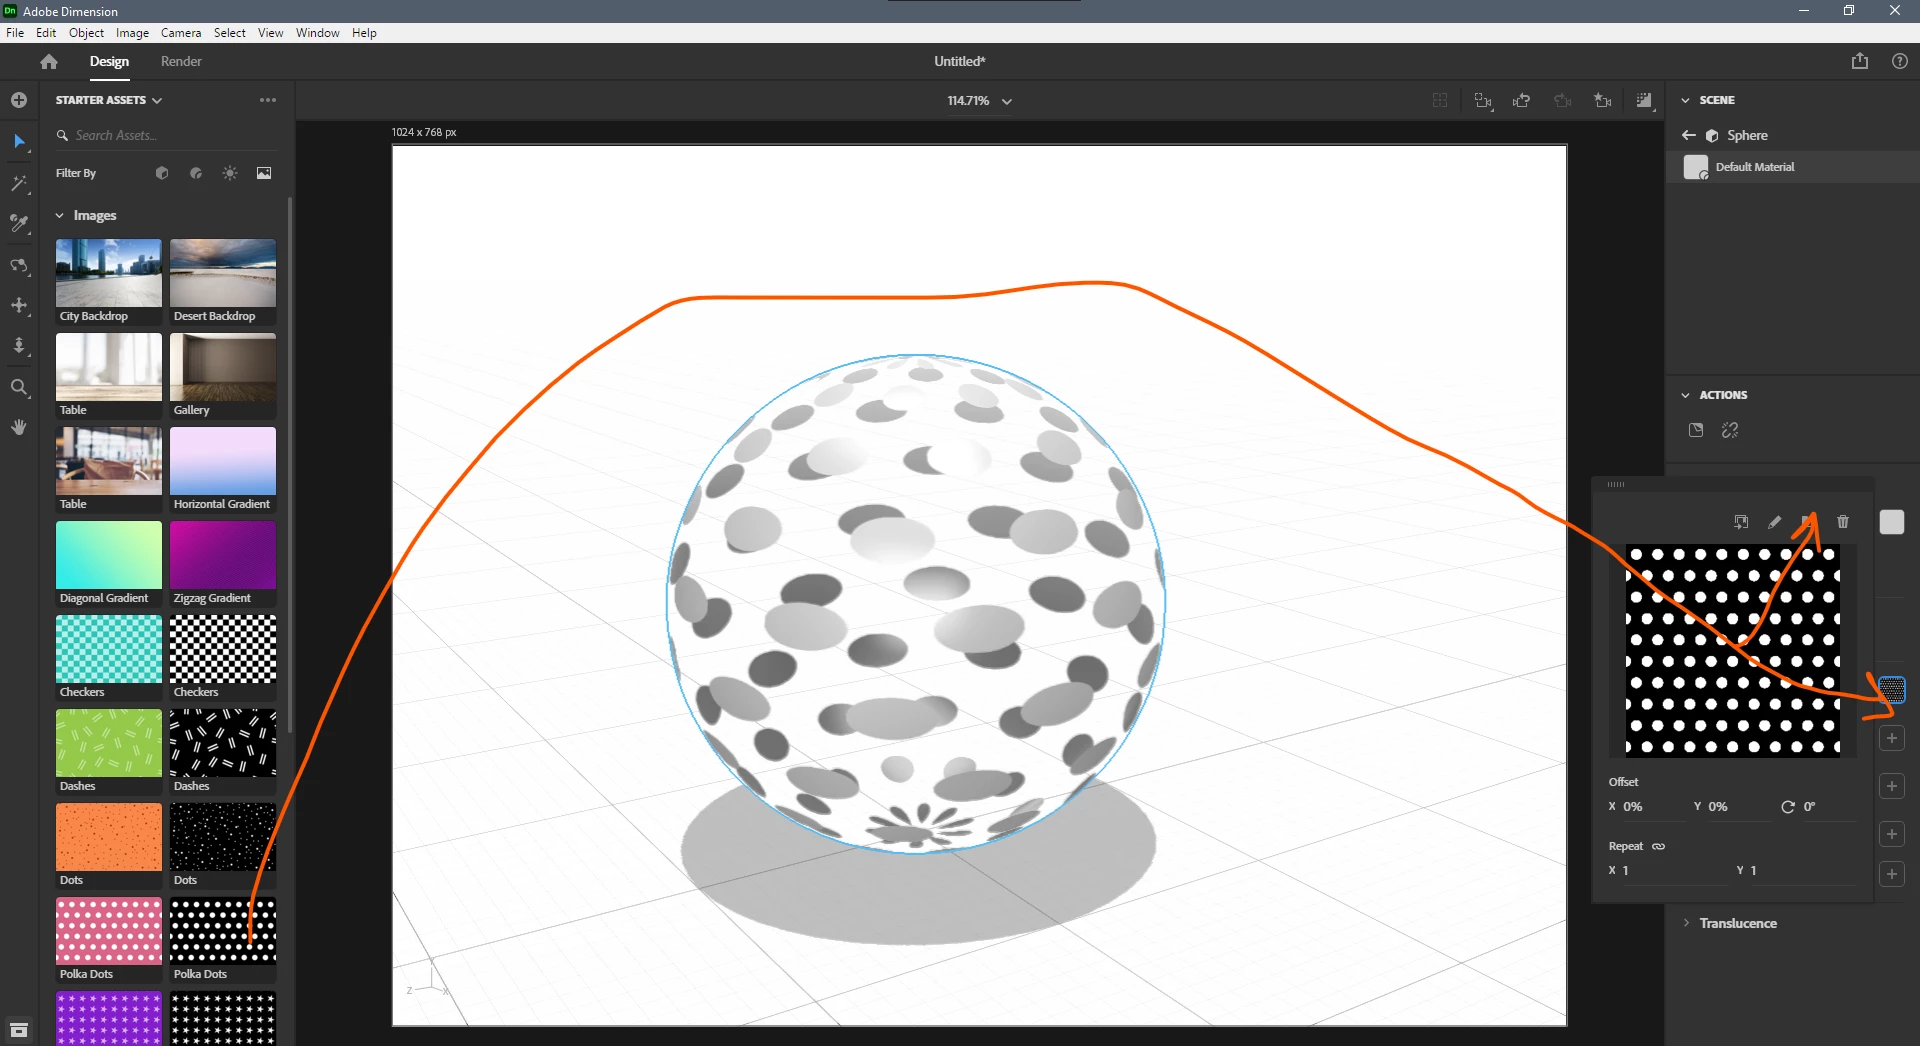Open the 114.71% zoom dropdown
The height and width of the screenshot is (1046, 1920).
pos(980,101)
